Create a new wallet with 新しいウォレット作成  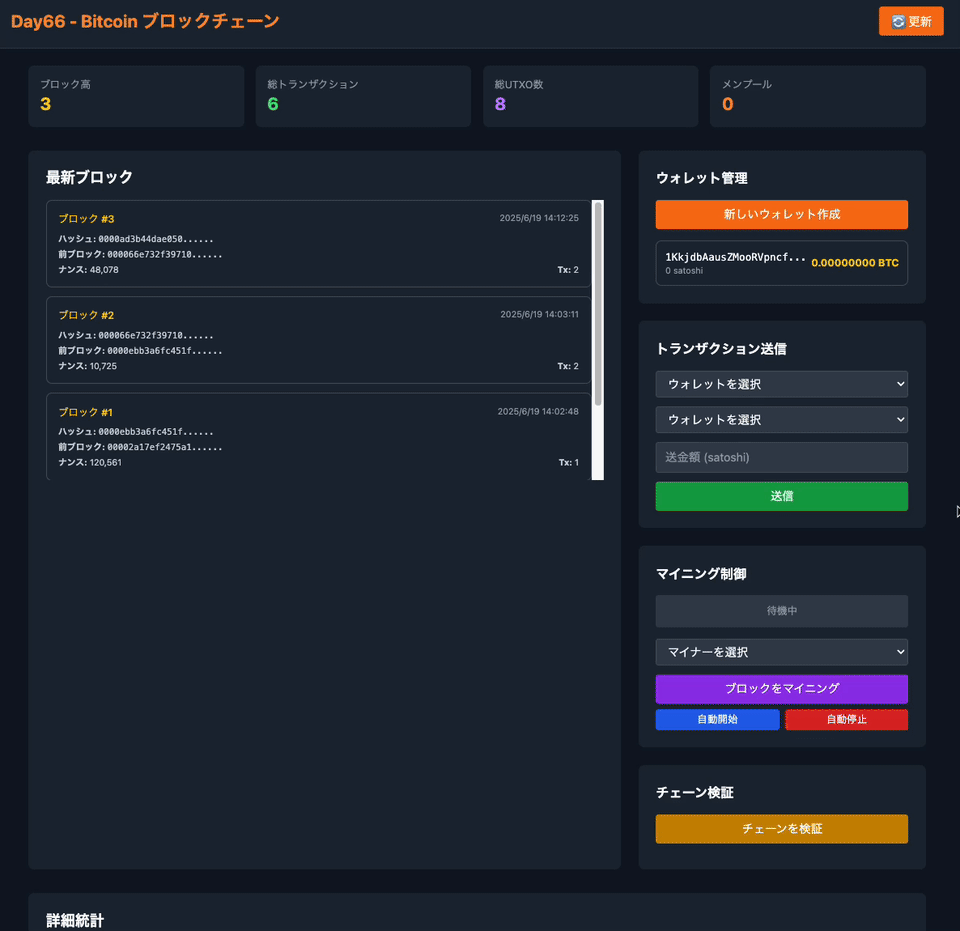click(781, 214)
